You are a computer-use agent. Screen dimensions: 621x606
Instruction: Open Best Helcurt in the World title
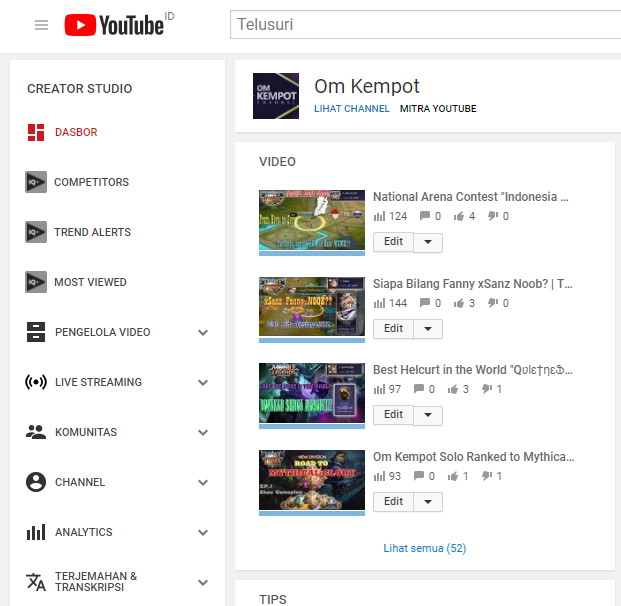(472, 370)
